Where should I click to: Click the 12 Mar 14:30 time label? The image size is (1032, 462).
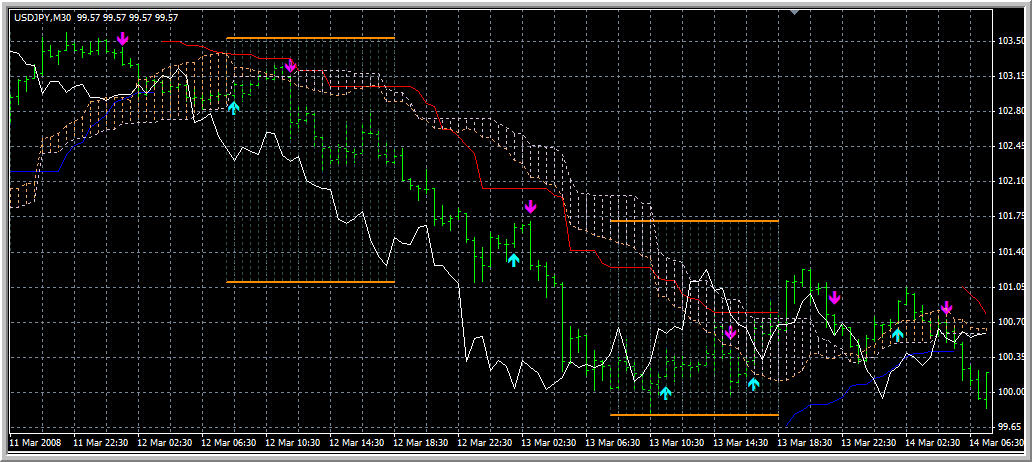356,443
